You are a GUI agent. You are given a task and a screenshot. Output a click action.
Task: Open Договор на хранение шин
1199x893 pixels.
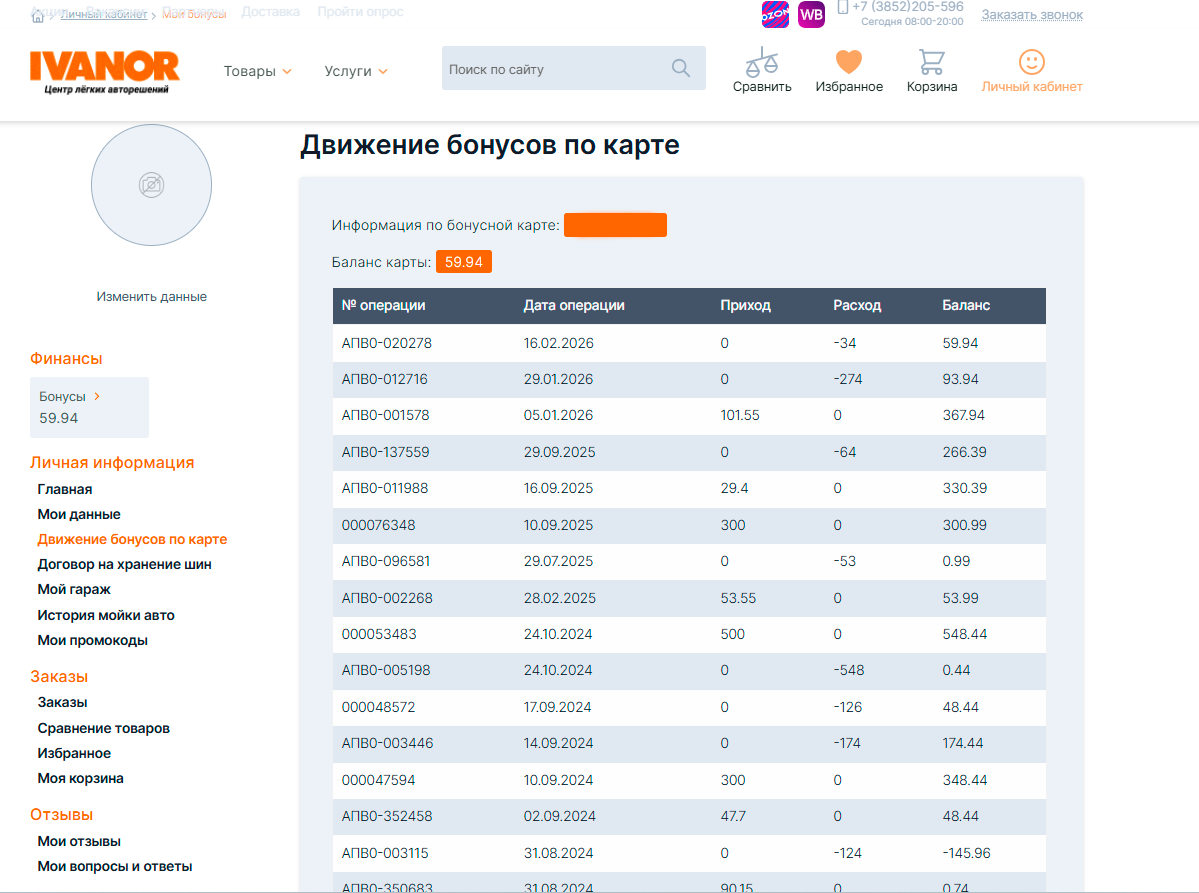pos(124,564)
